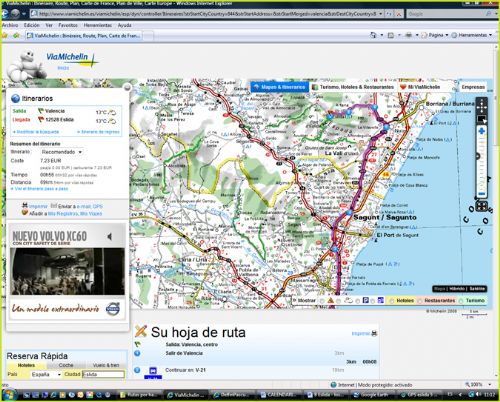Screen dimensions: 500x402
Task: Open the Edición menu
Action: 32,25
